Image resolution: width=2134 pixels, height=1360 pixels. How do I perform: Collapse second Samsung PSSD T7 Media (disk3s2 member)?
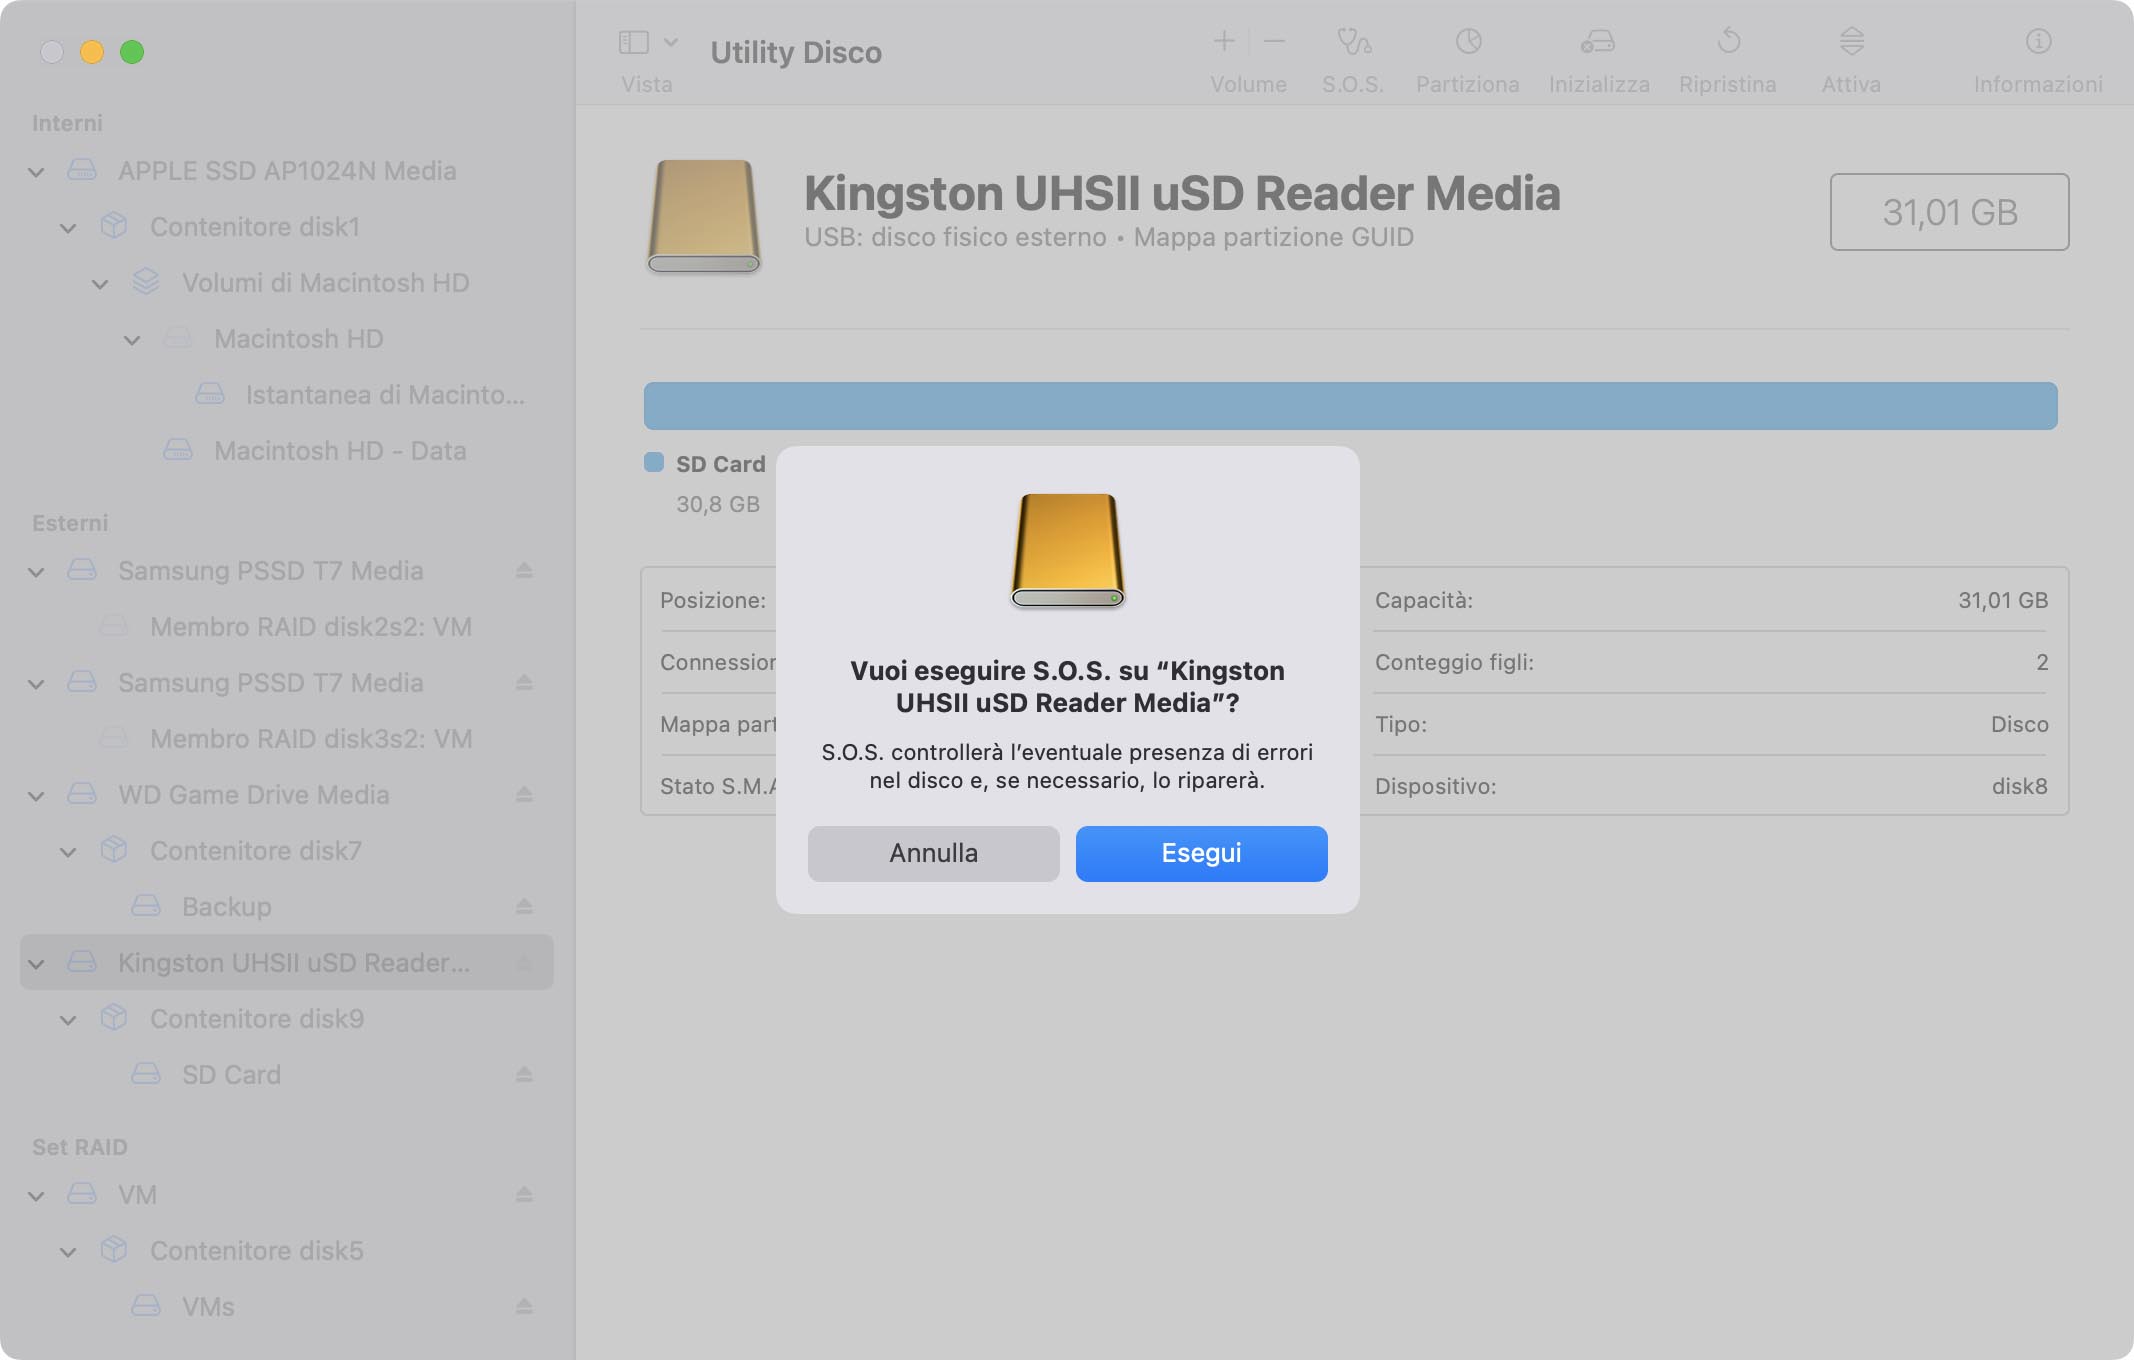37,684
